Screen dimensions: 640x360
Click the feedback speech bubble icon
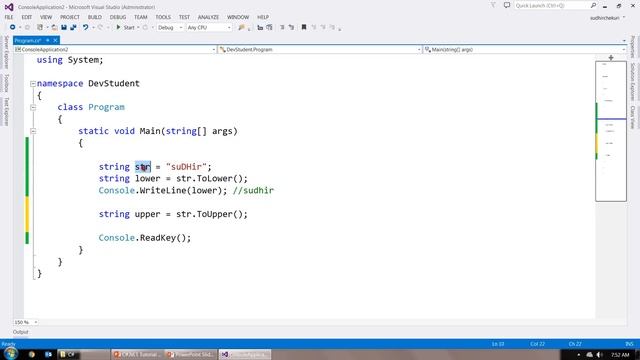click(507, 5)
